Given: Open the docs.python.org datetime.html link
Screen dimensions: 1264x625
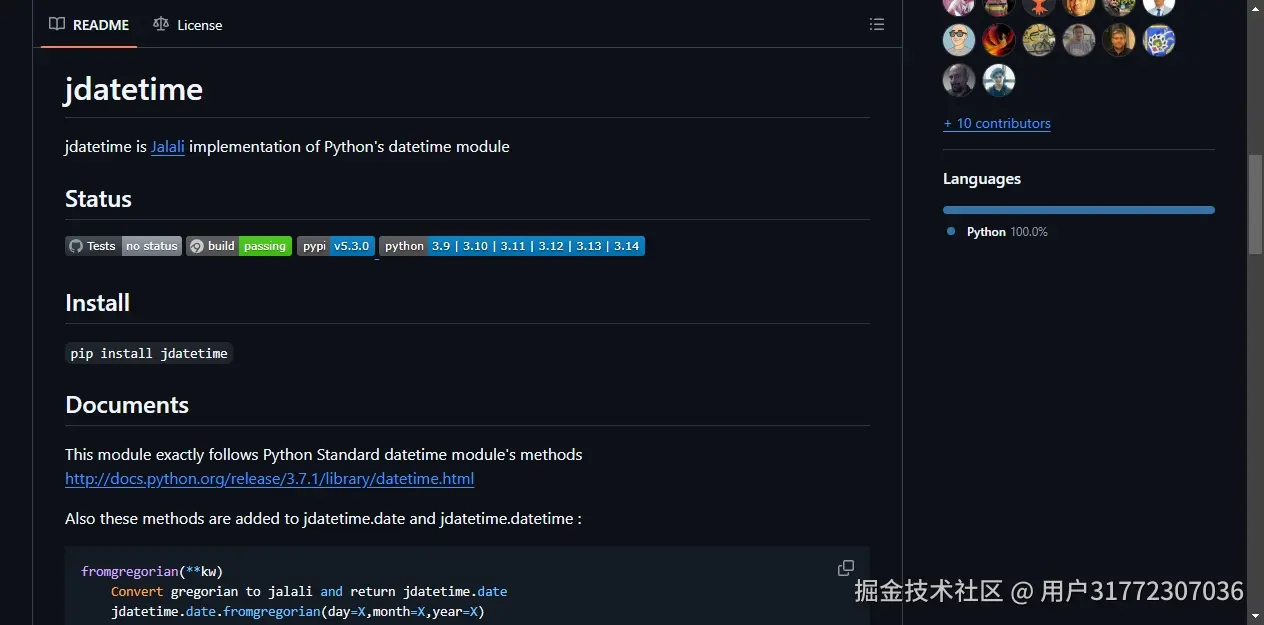Looking at the screenshot, I should click(x=270, y=479).
